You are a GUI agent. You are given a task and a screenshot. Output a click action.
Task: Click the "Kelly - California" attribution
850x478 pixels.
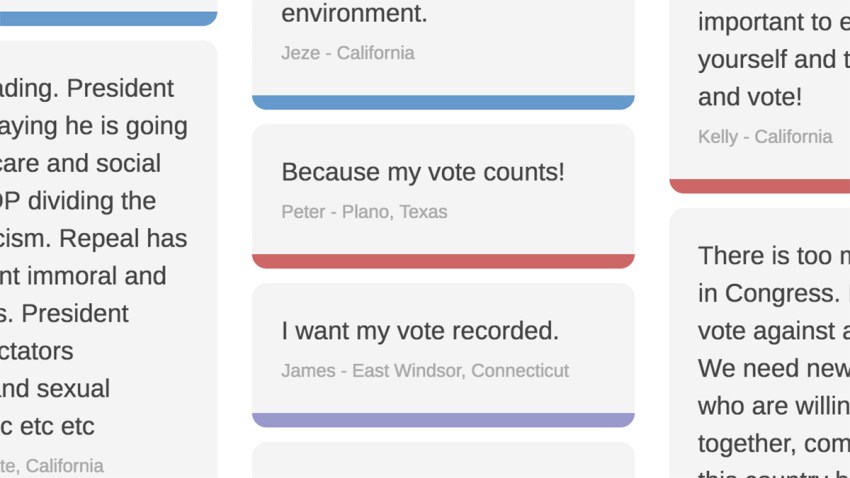pyautogui.click(x=765, y=137)
